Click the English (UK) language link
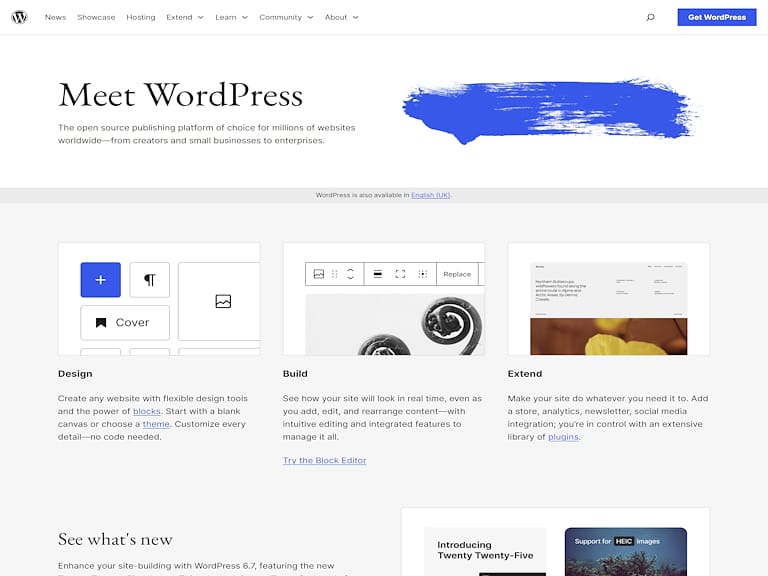The height and width of the screenshot is (576, 768). [x=430, y=195]
